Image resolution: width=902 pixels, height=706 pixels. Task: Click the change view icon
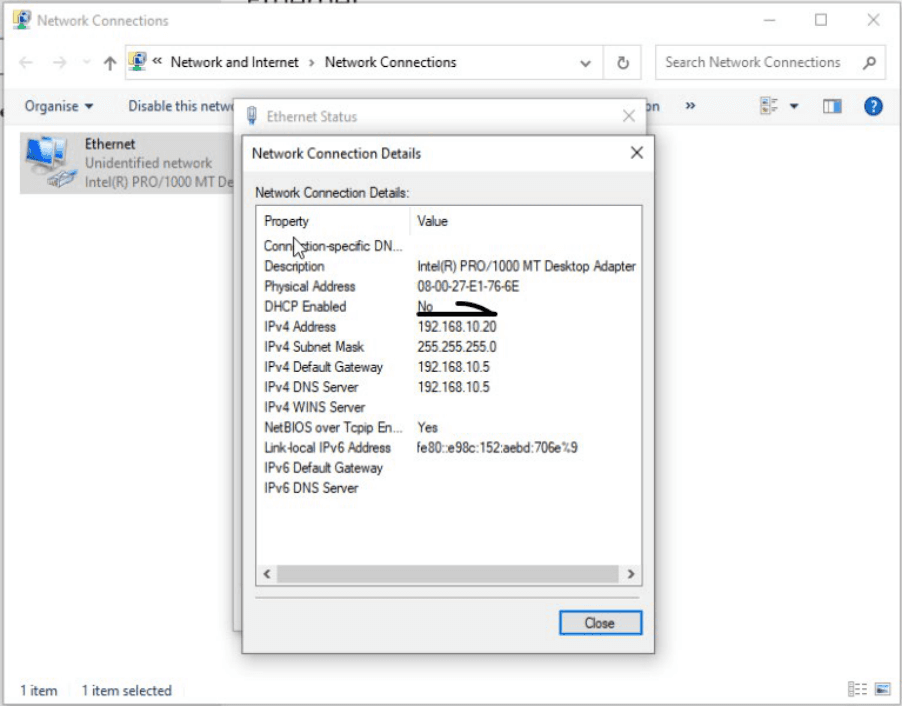pos(769,106)
